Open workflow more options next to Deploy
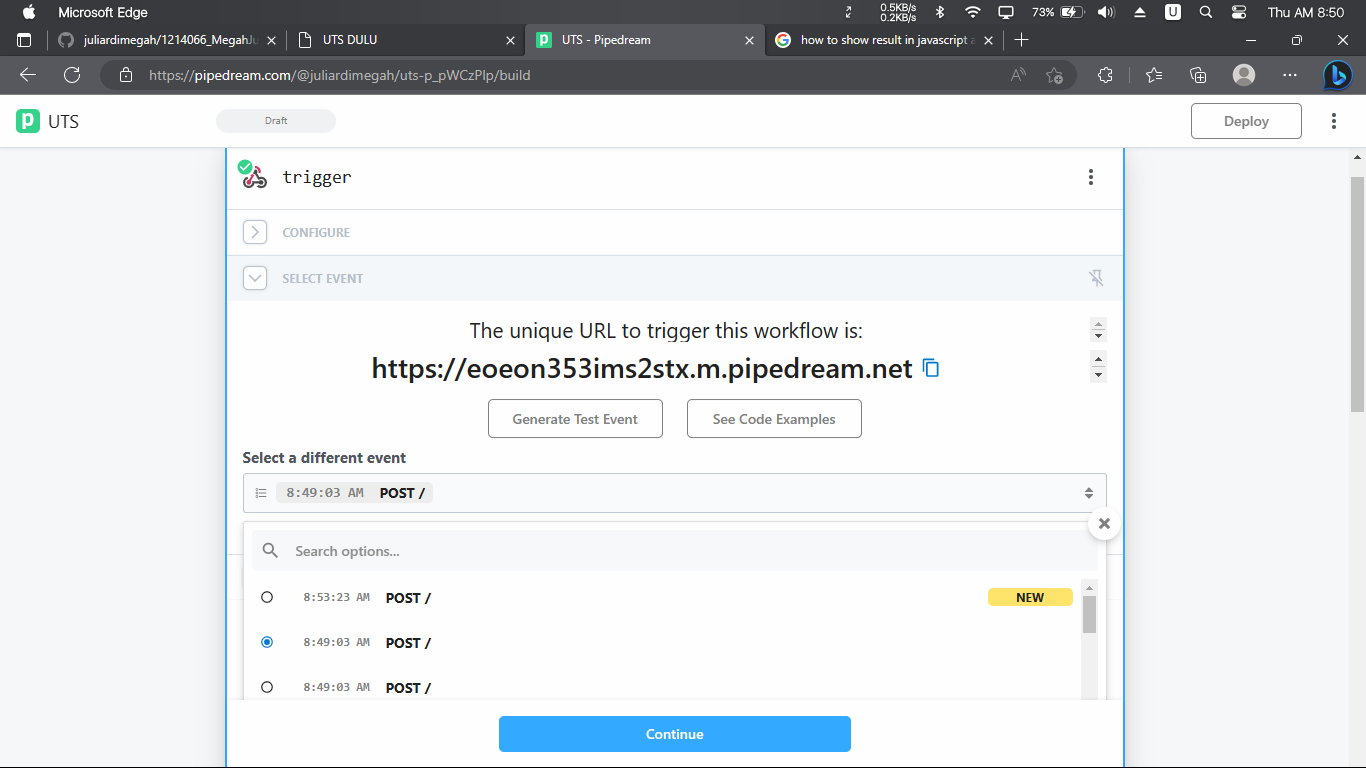Image resolution: width=1366 pixels, height=768 pixels. coord(1334,121)
